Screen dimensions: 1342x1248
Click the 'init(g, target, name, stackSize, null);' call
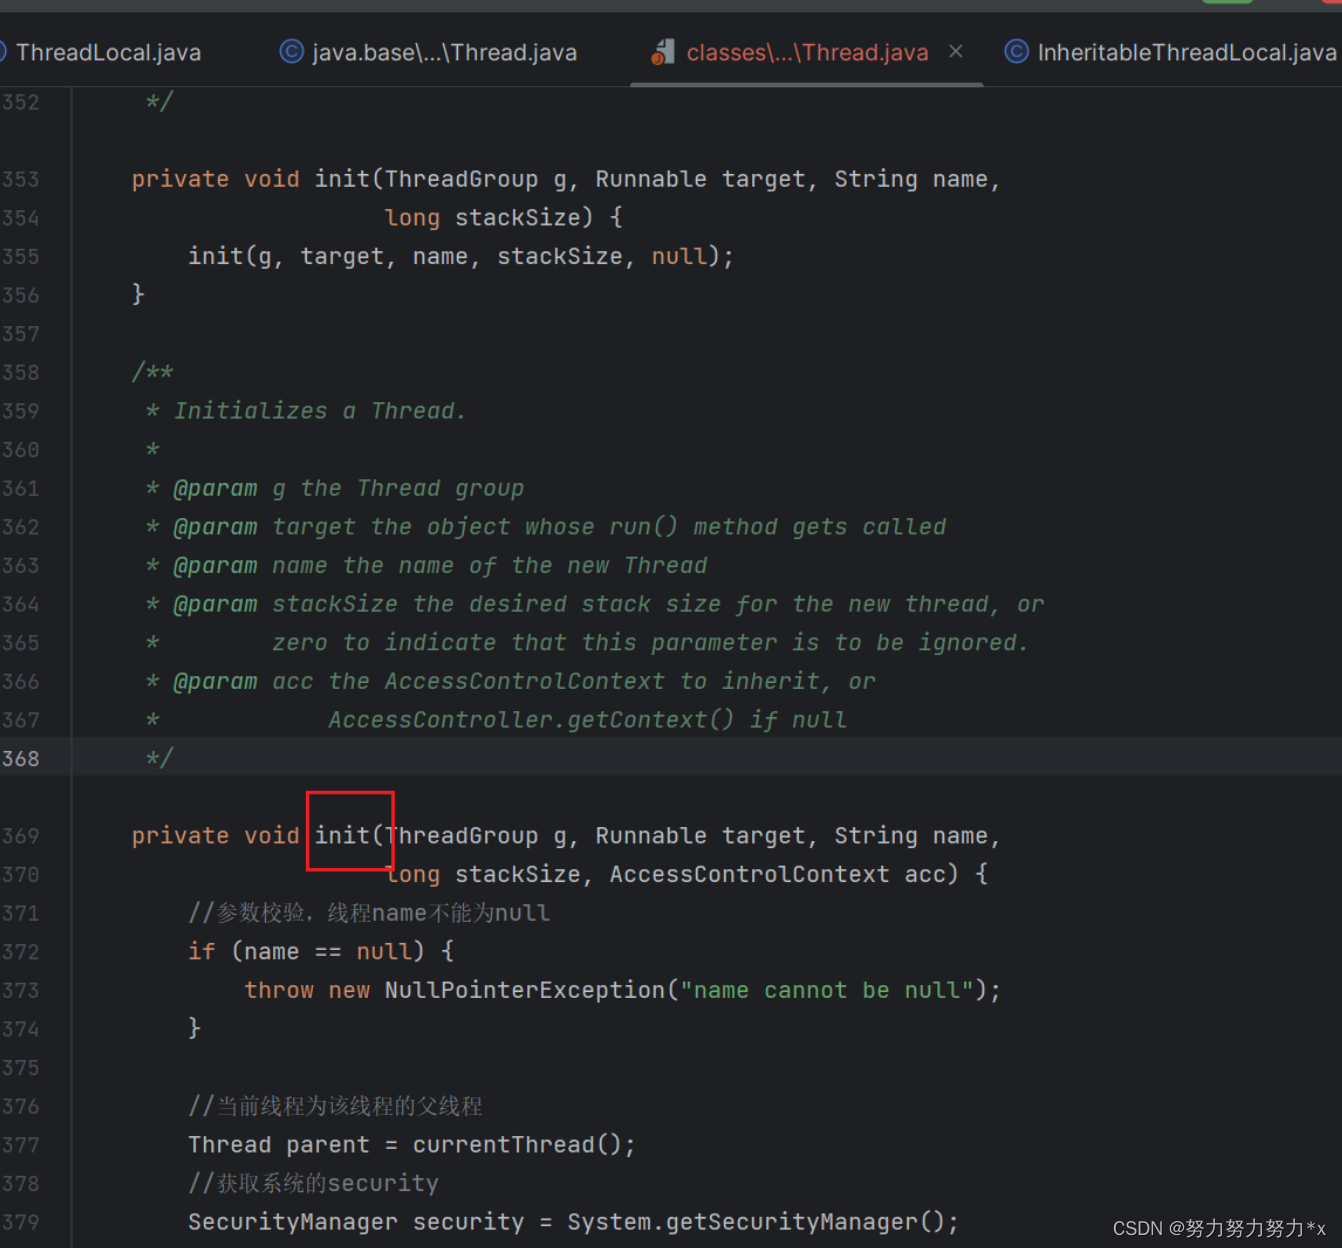tap(461, 256)
